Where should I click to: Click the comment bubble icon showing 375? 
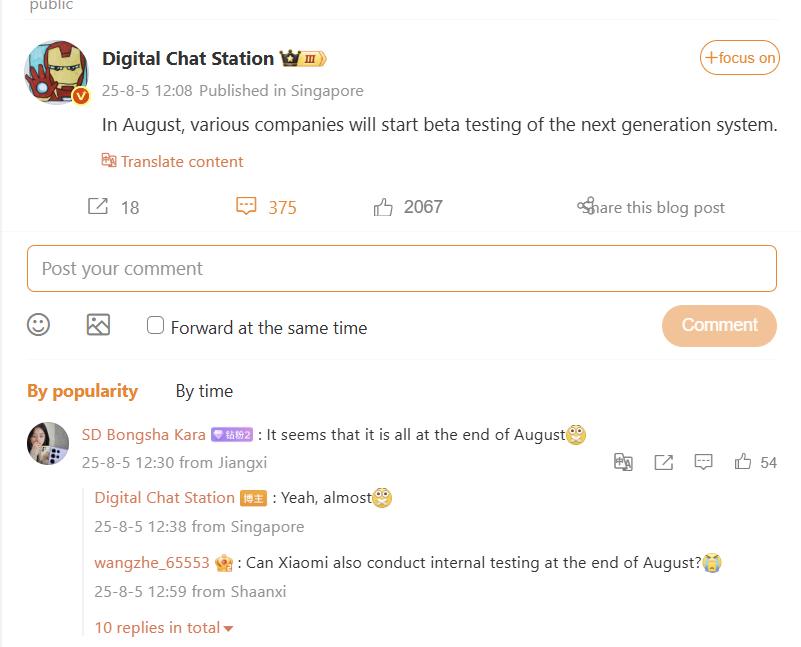pyautogui.click(x=246, y=207)
